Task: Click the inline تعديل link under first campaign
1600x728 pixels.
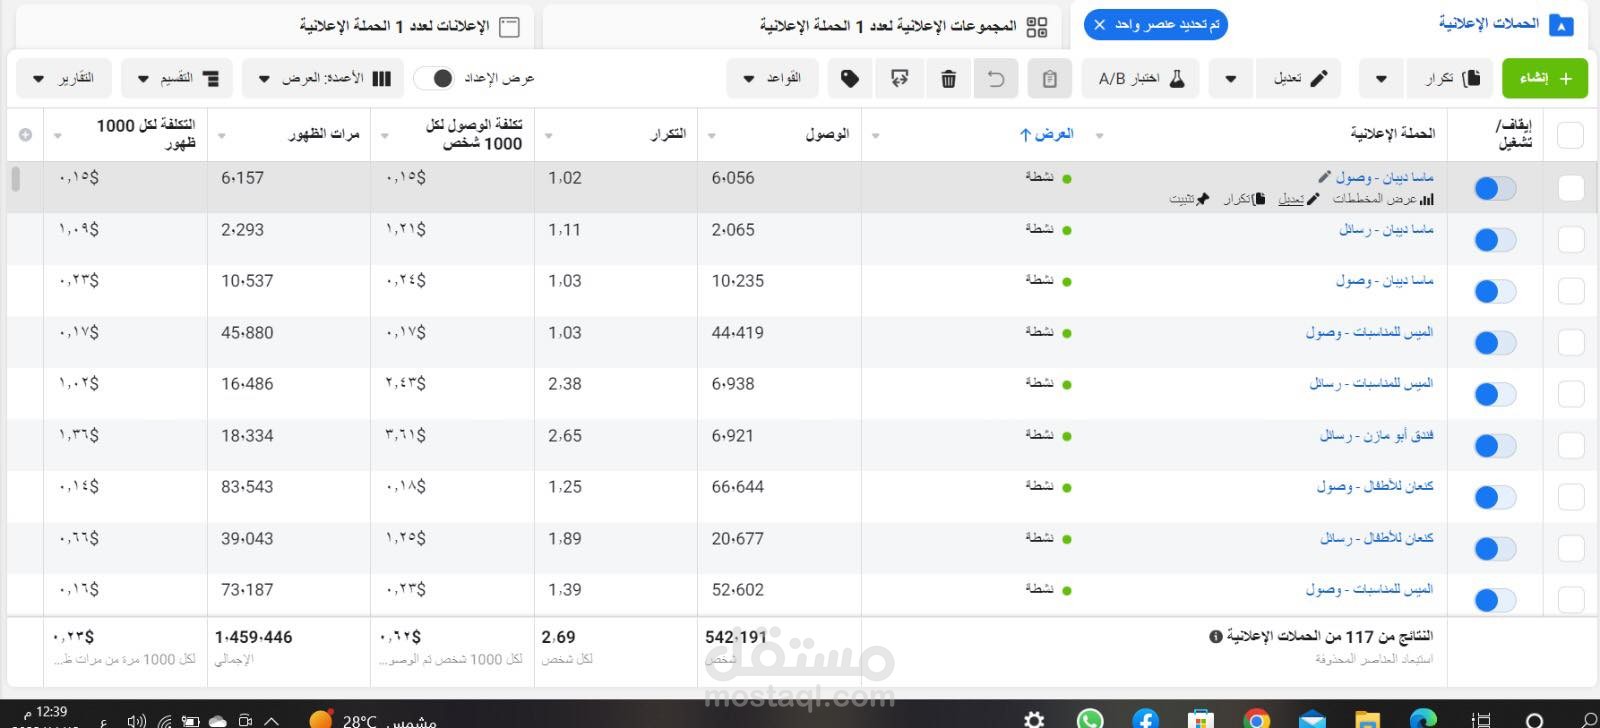Action: (1298, 199)
